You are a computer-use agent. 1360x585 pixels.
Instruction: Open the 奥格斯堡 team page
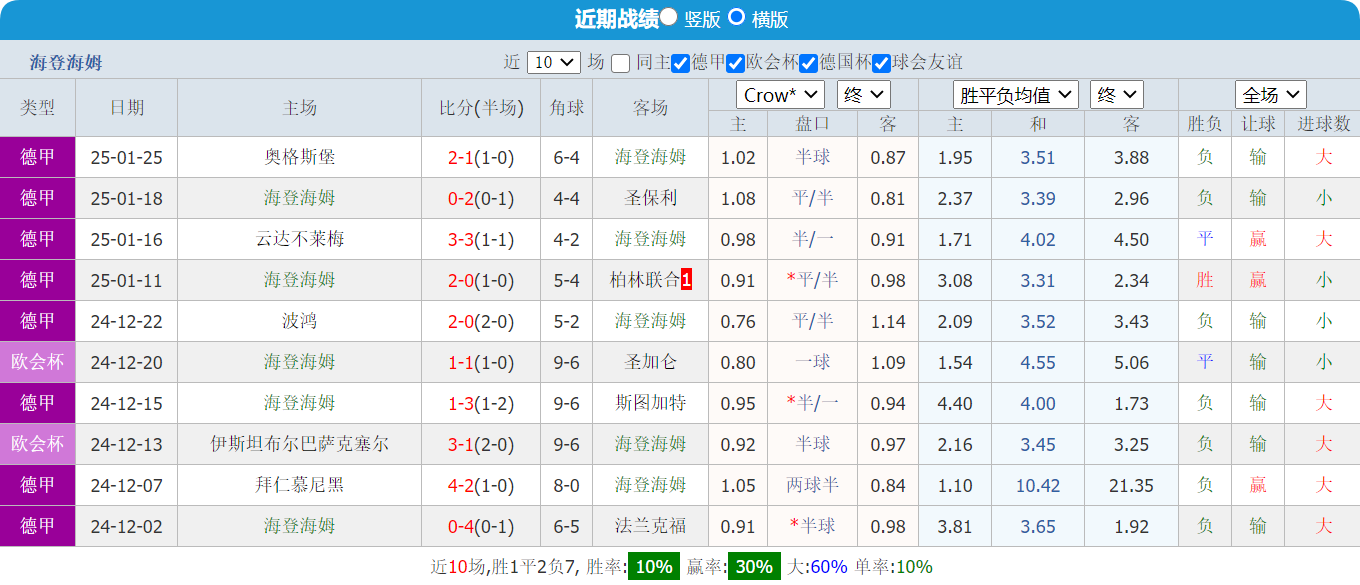coord(302,157)
